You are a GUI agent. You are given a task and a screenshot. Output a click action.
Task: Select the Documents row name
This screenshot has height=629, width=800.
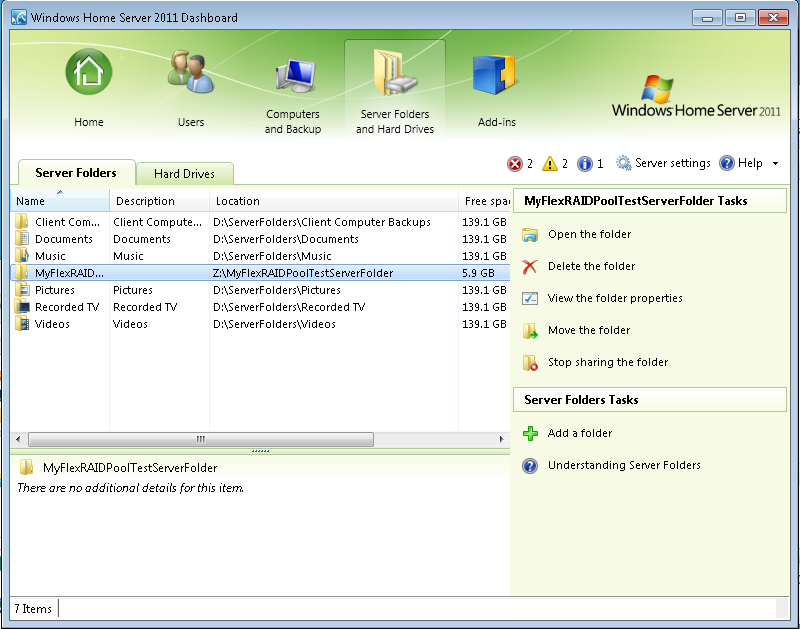tap(64, 239)
